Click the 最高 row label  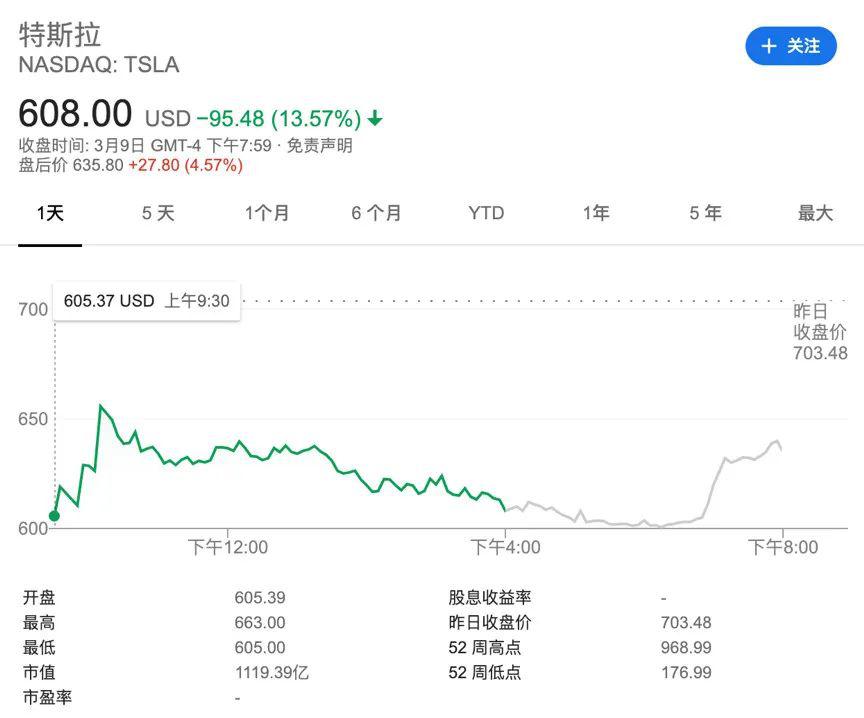pos(39,623)
